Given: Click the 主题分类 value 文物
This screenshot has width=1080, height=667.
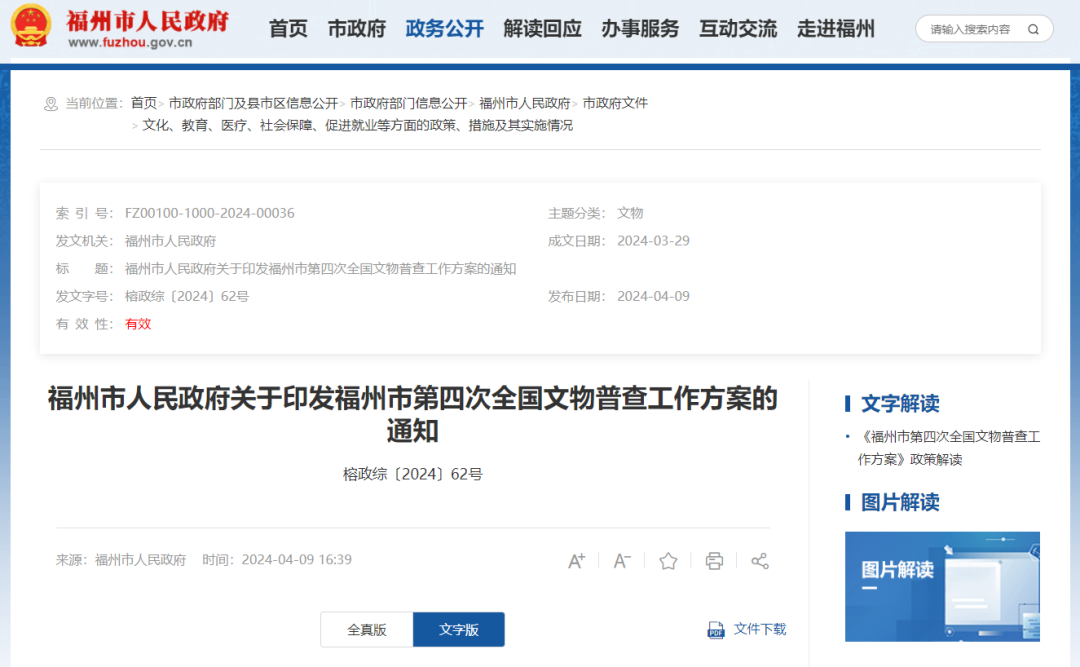Looking at the screenshot, I should [630, 214].
